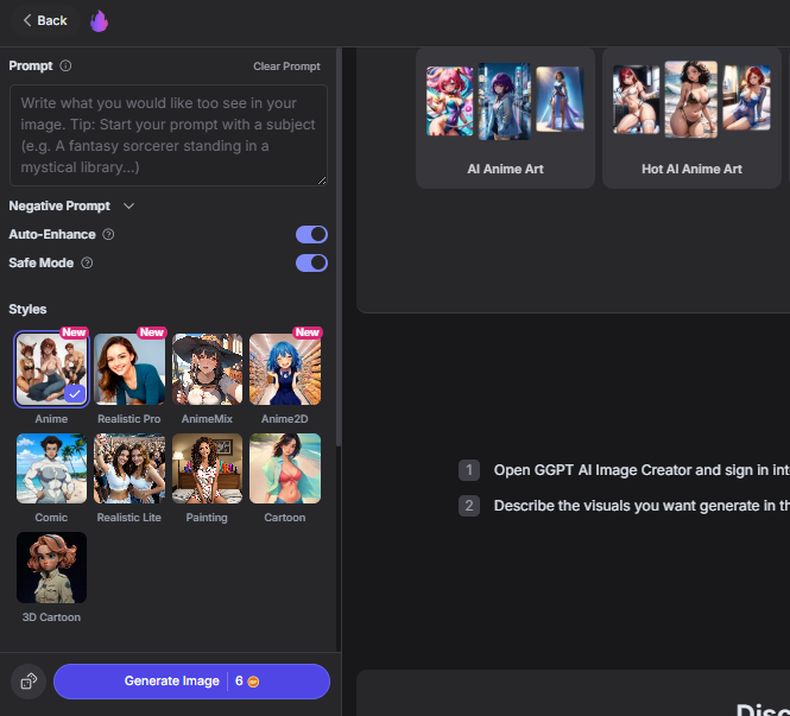Click Clear Prompt link
The width and height of the screenshot is (790, 716).
pyautogui.click(x=286, y=66)
